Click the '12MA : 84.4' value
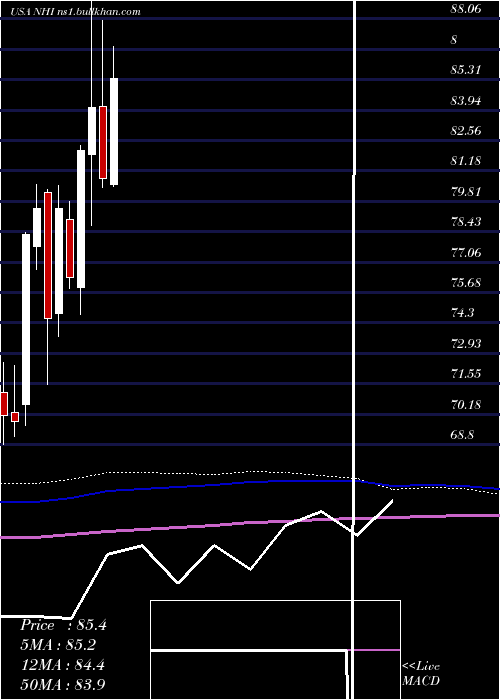500x700 pixels. coord(62,665)
